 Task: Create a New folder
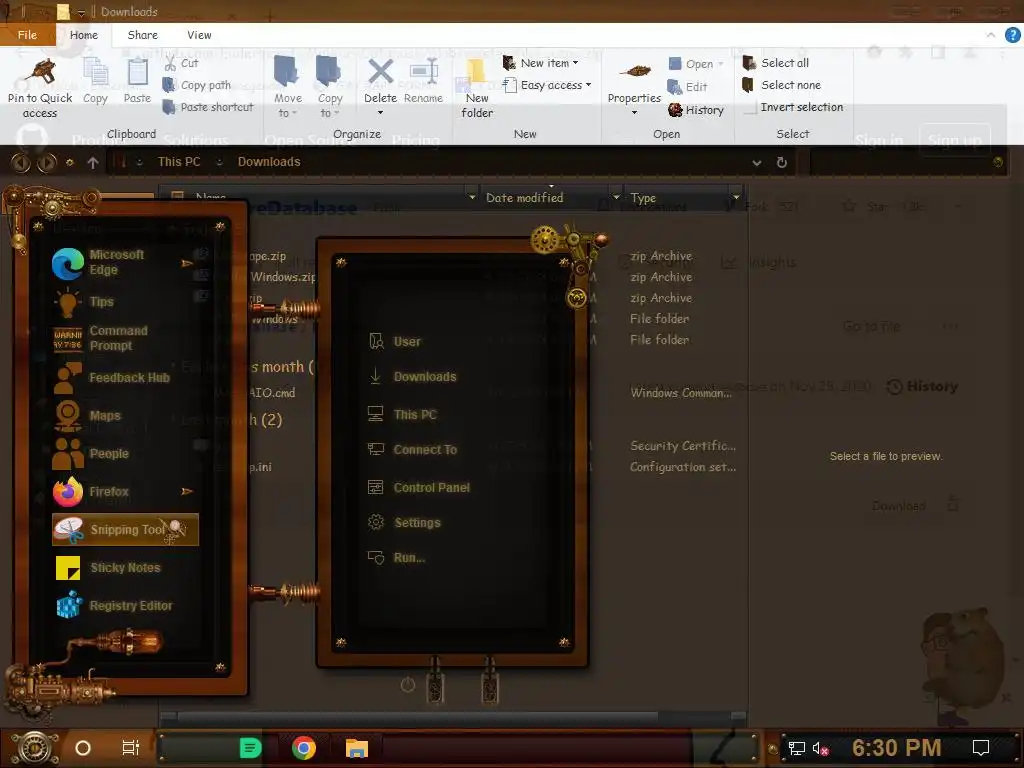477,88
